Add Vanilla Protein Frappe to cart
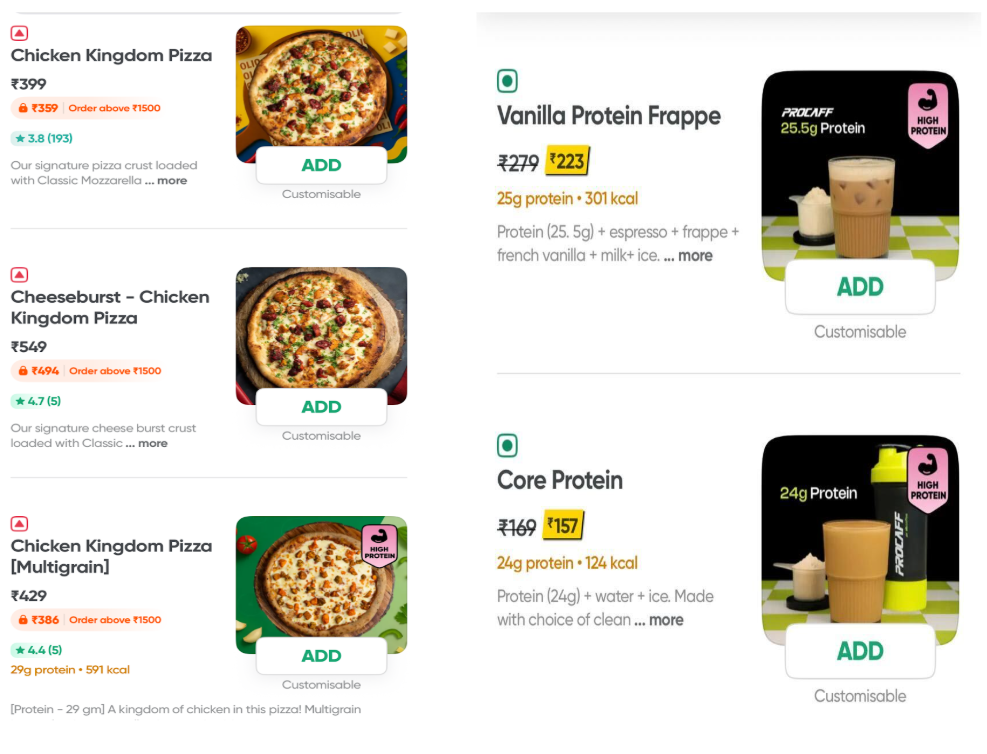The height and width of the screenshot is (754, 987). pos(860,287)
